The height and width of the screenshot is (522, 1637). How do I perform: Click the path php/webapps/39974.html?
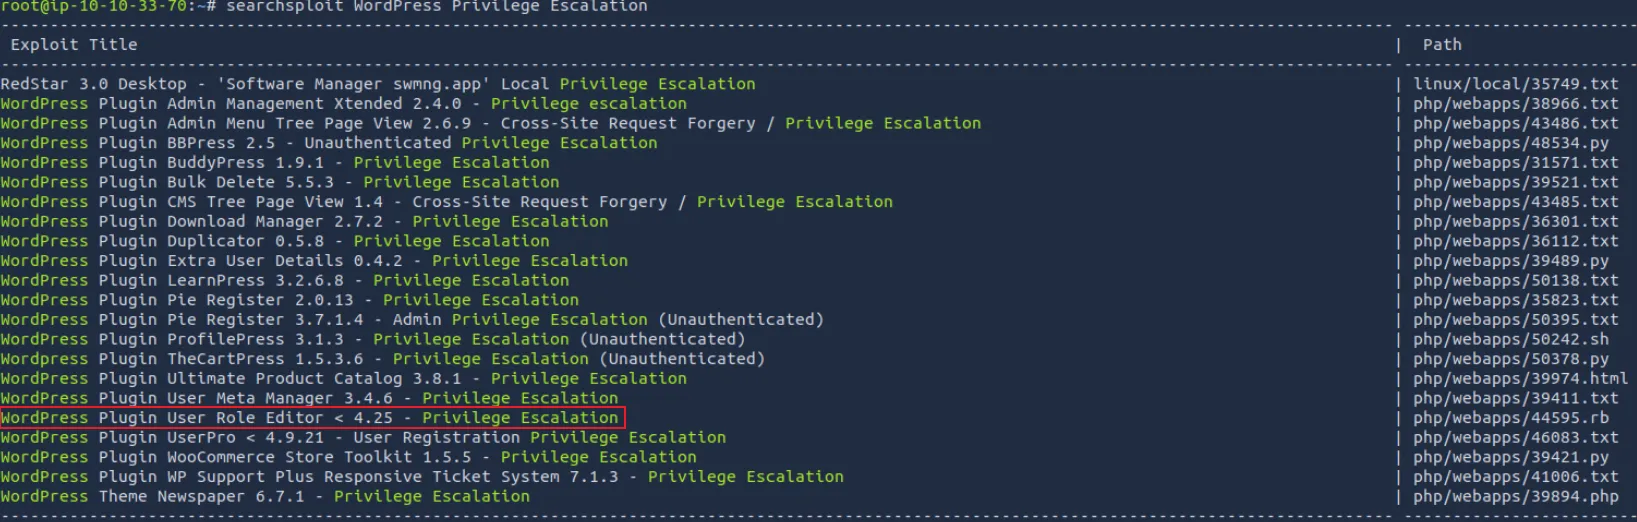1520,379
